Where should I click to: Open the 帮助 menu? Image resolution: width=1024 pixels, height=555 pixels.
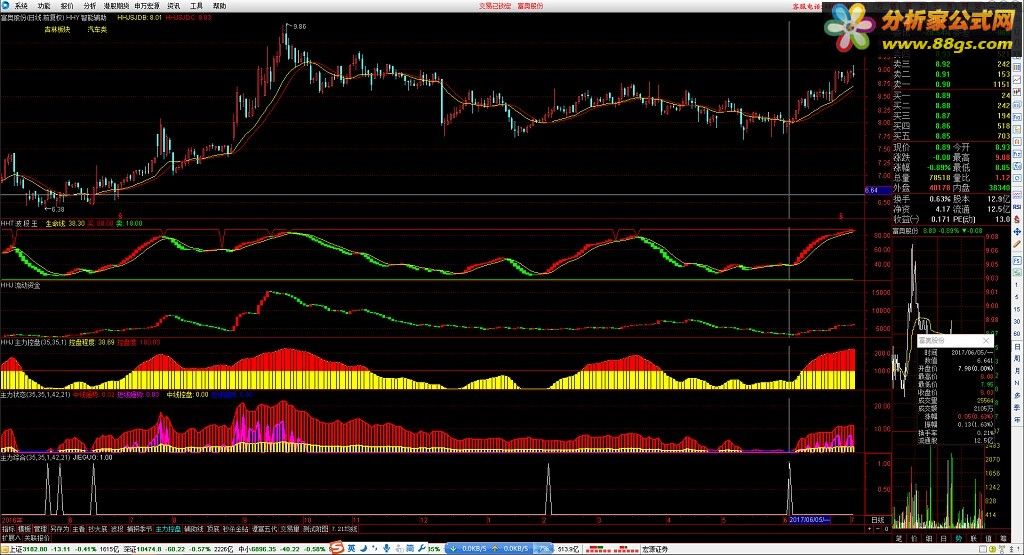point(219,6)
